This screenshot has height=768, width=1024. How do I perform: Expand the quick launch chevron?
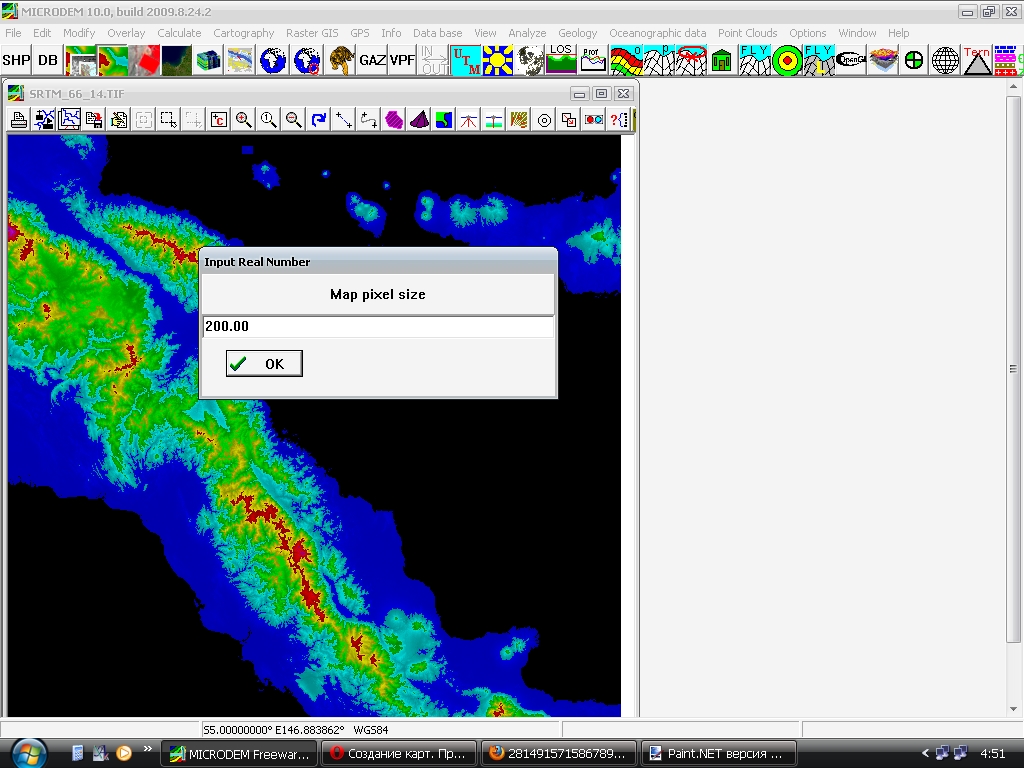point(148,749)
